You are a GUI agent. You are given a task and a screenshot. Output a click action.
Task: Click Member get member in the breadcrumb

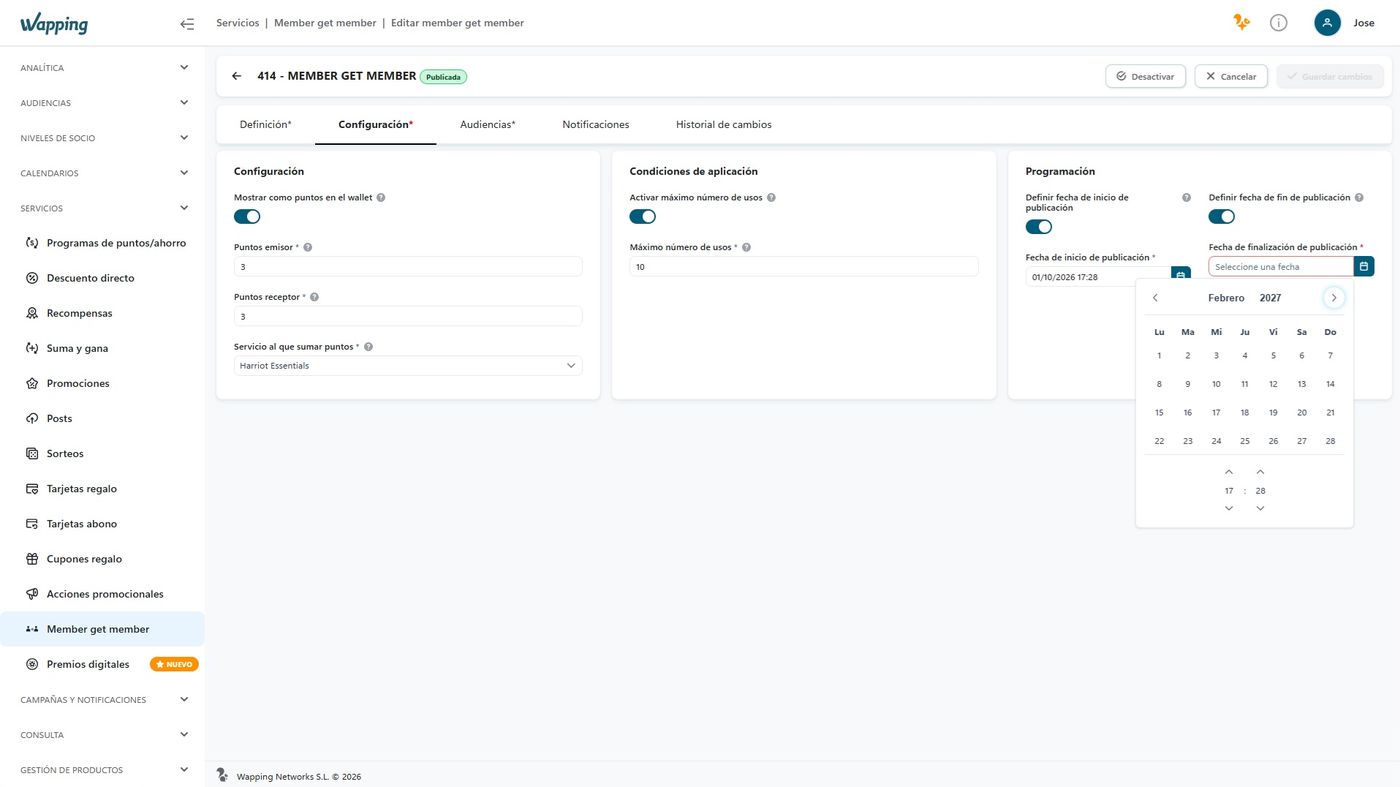325,23
